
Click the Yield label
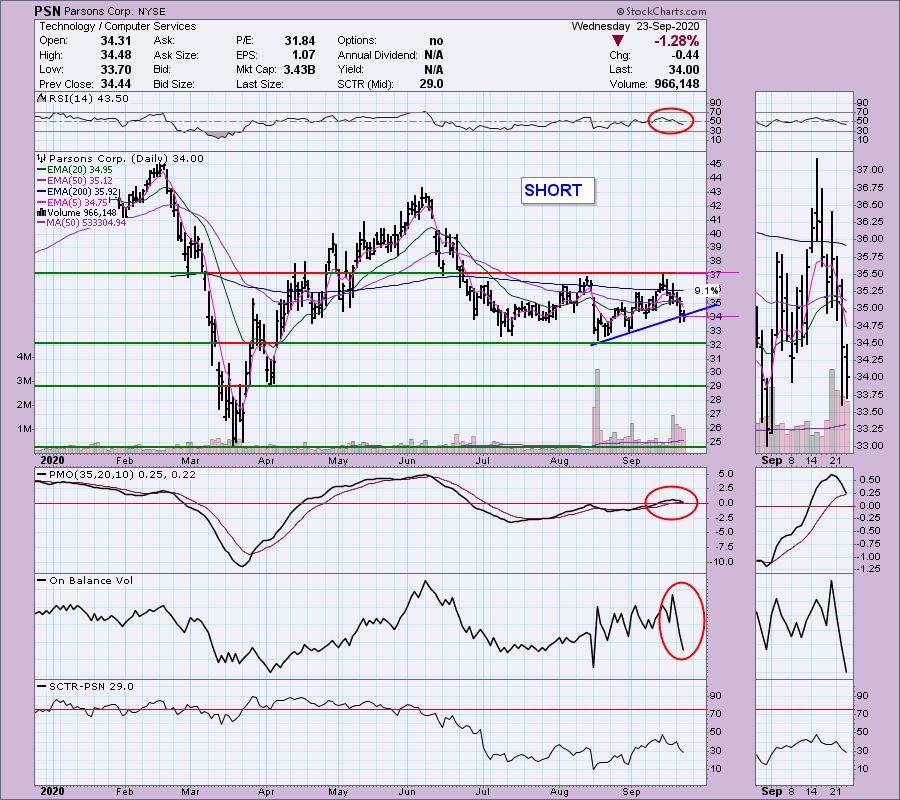[x=351, y=69]
